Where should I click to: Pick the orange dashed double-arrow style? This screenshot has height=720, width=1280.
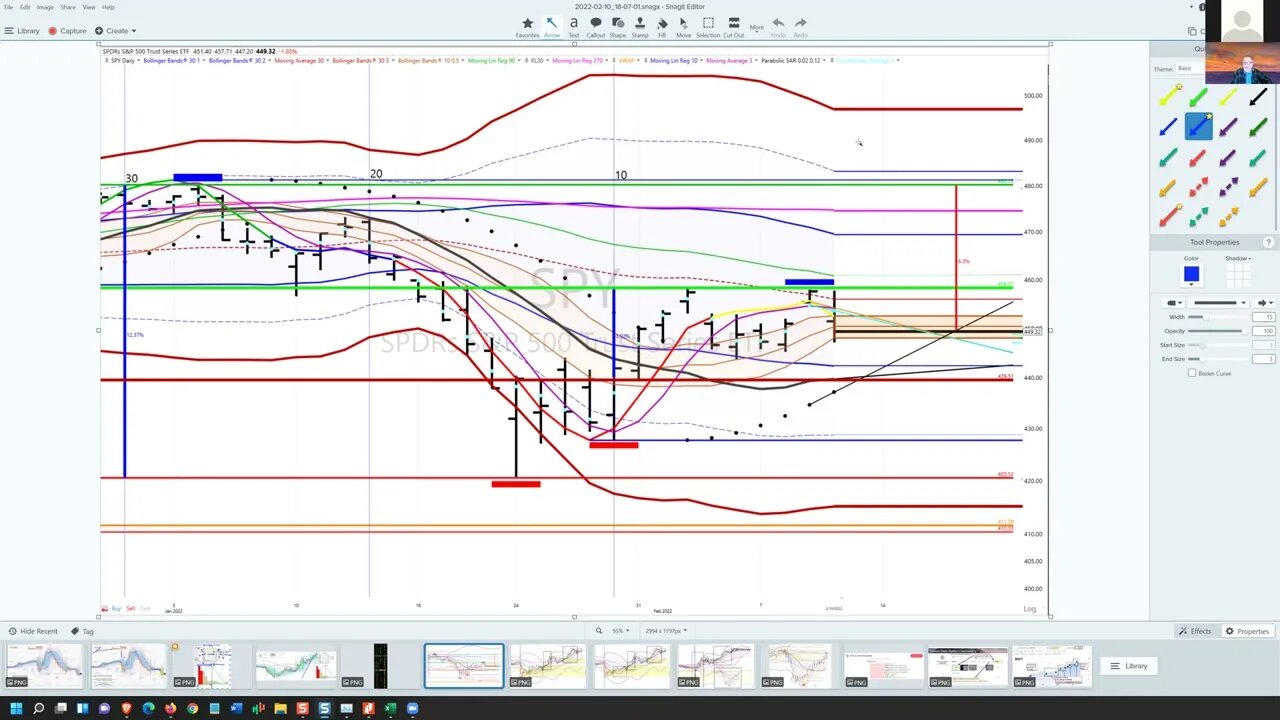1228,217
